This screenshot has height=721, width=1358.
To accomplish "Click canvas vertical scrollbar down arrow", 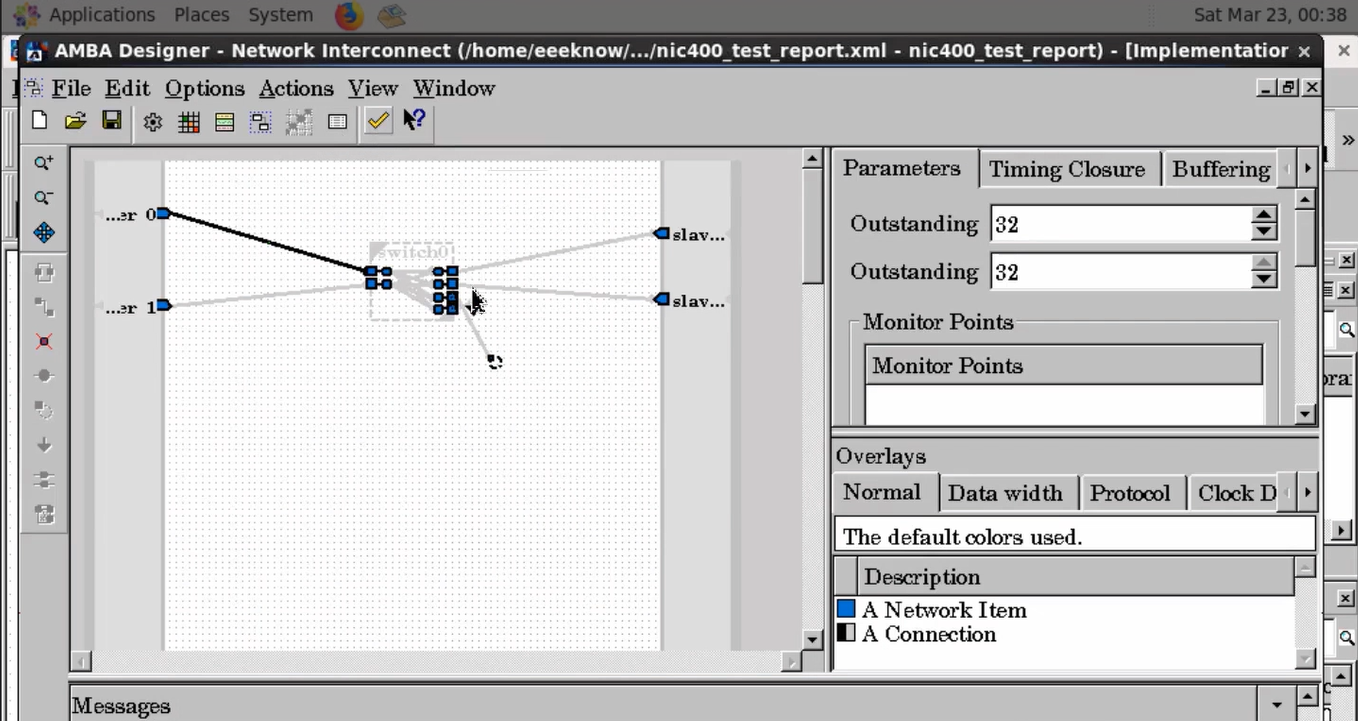I will pos(813,638).
